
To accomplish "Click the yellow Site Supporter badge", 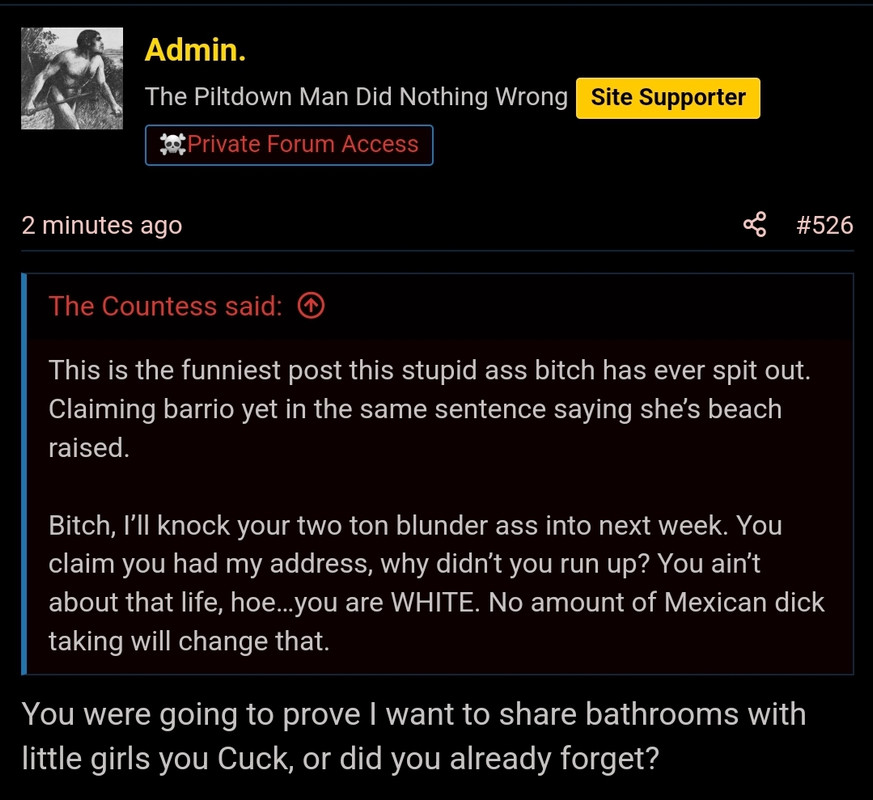I will 668,98.
